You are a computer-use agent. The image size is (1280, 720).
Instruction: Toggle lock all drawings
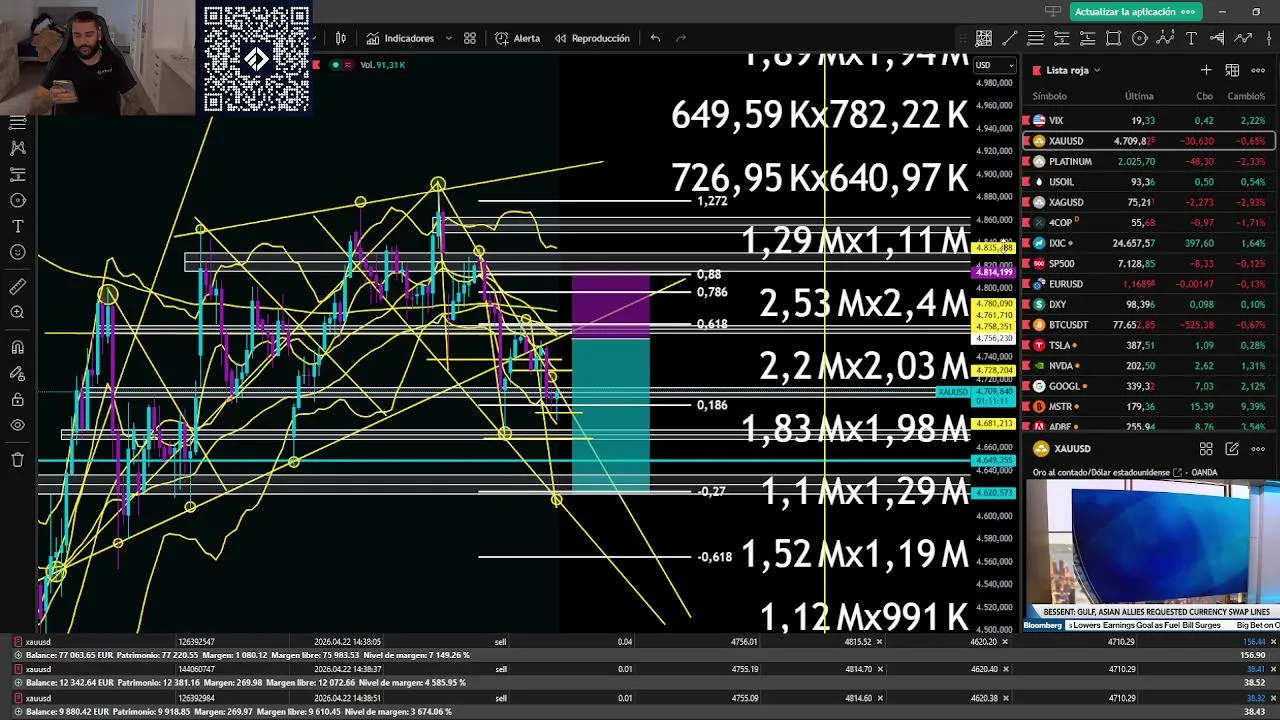coord(17,400)
